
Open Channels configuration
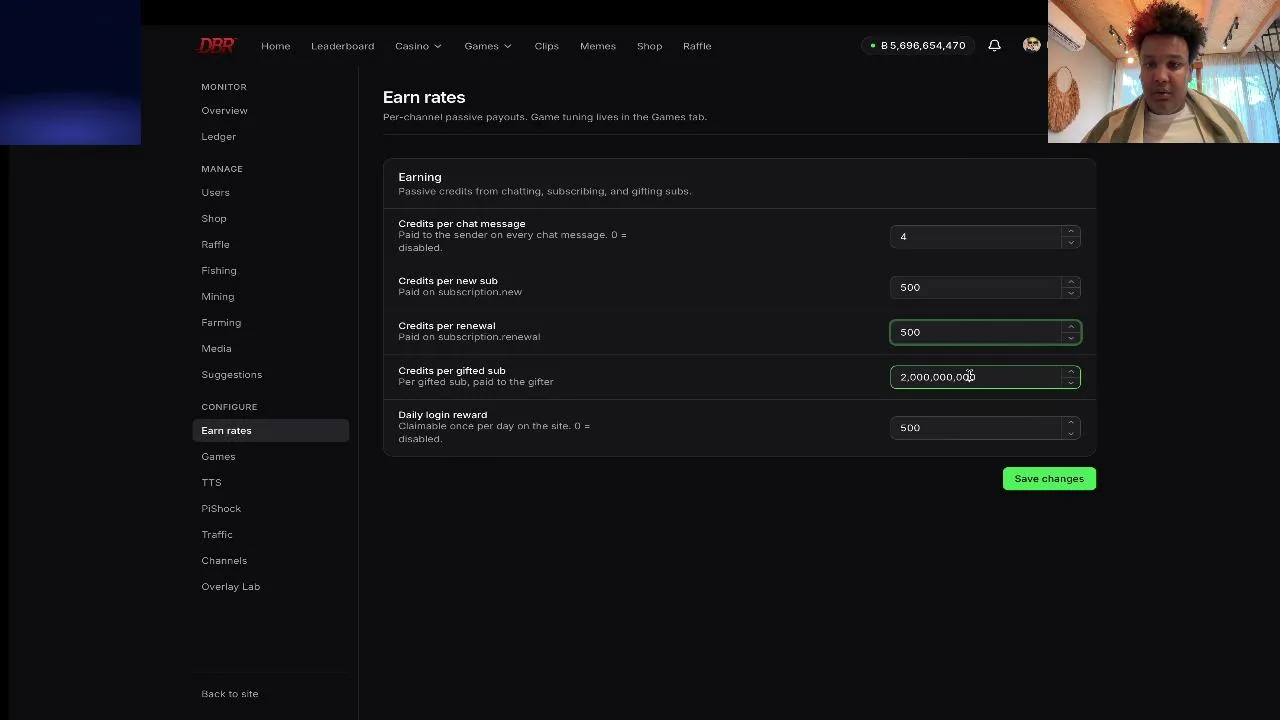224,560
